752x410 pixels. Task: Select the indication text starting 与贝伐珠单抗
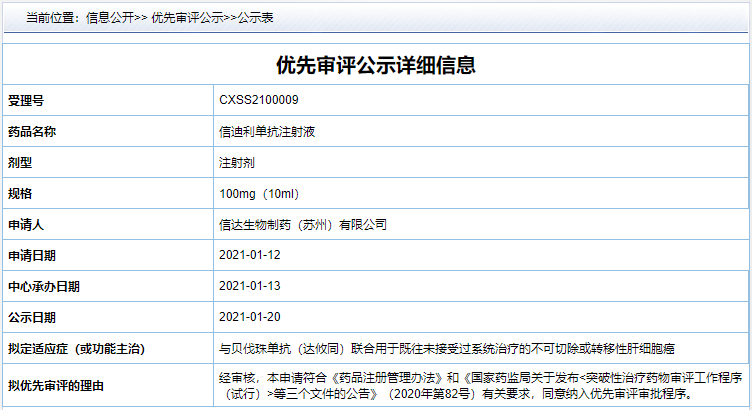coord(447,349)
